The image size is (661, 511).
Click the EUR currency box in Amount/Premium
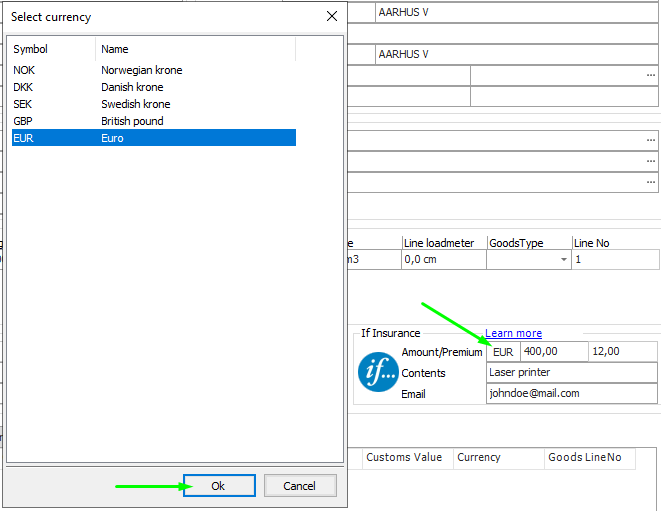pos(503,352)
